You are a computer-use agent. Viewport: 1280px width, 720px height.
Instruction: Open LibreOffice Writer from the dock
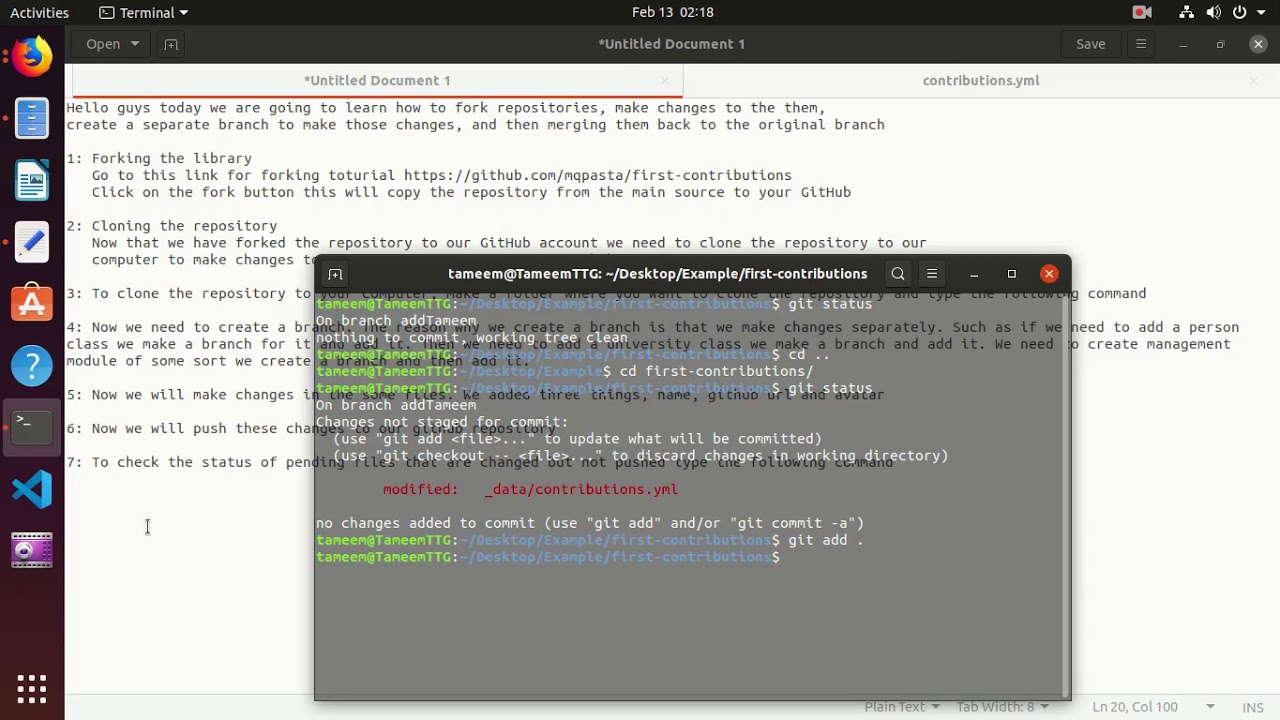pyautogui.click(x=32, y=181)
